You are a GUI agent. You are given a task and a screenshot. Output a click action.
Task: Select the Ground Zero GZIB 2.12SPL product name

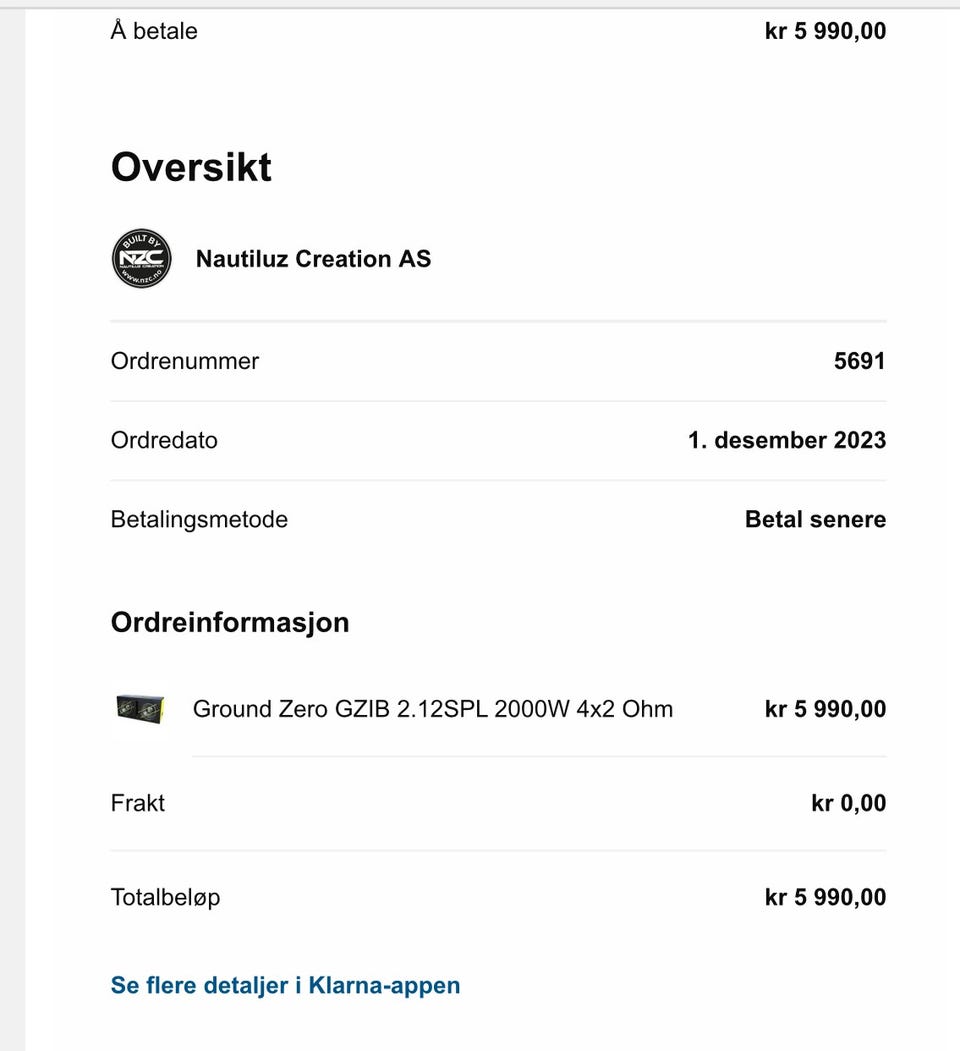432,709
